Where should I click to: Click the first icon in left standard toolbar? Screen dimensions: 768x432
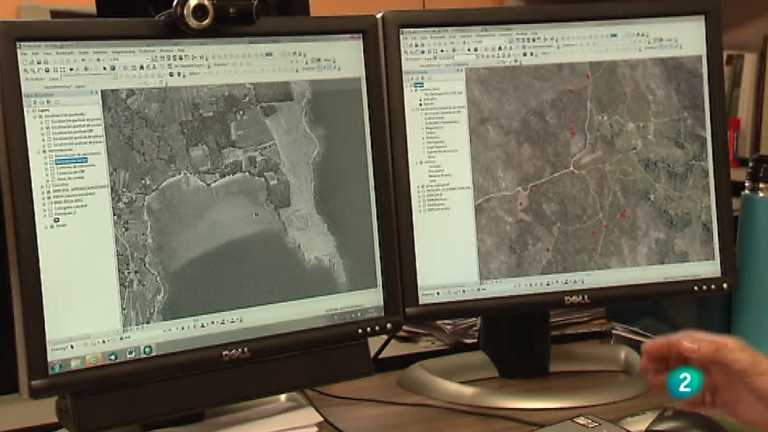point(26,62)
